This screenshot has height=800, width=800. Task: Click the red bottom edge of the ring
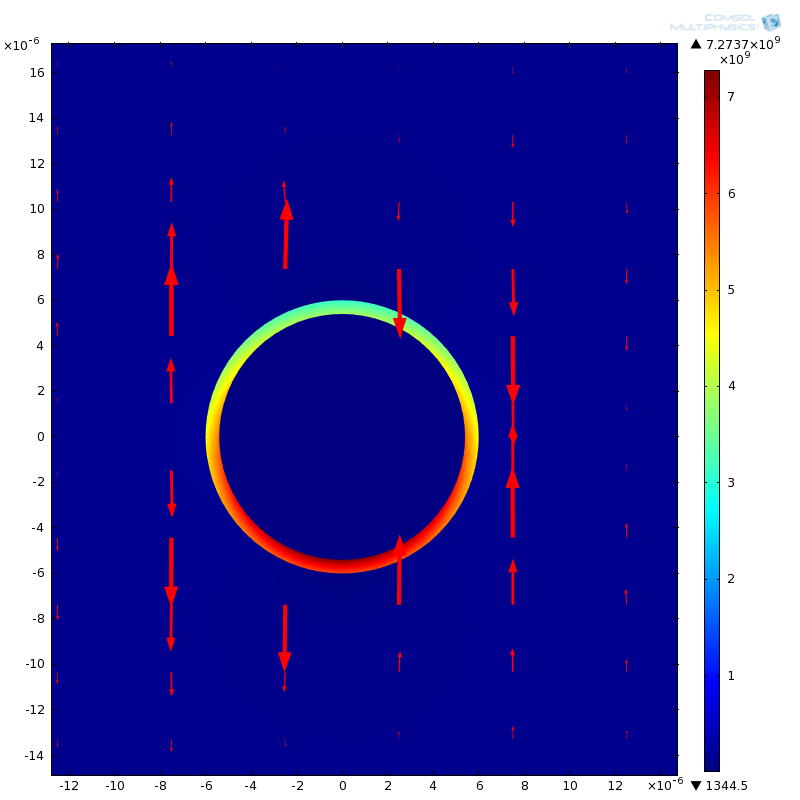(x=342, y=566)
